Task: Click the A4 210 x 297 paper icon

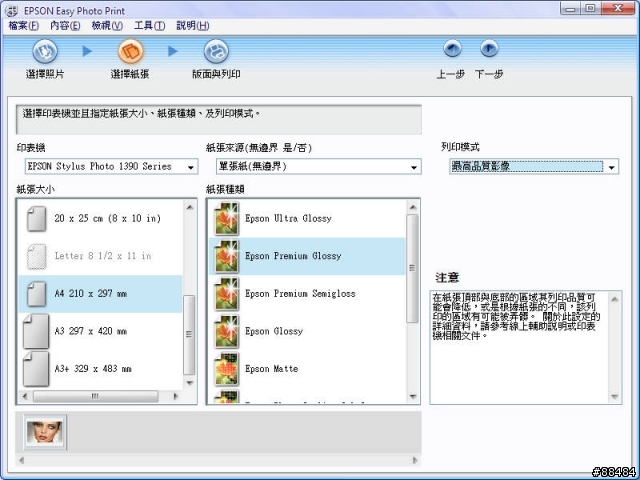Action: tap(36, 294)
